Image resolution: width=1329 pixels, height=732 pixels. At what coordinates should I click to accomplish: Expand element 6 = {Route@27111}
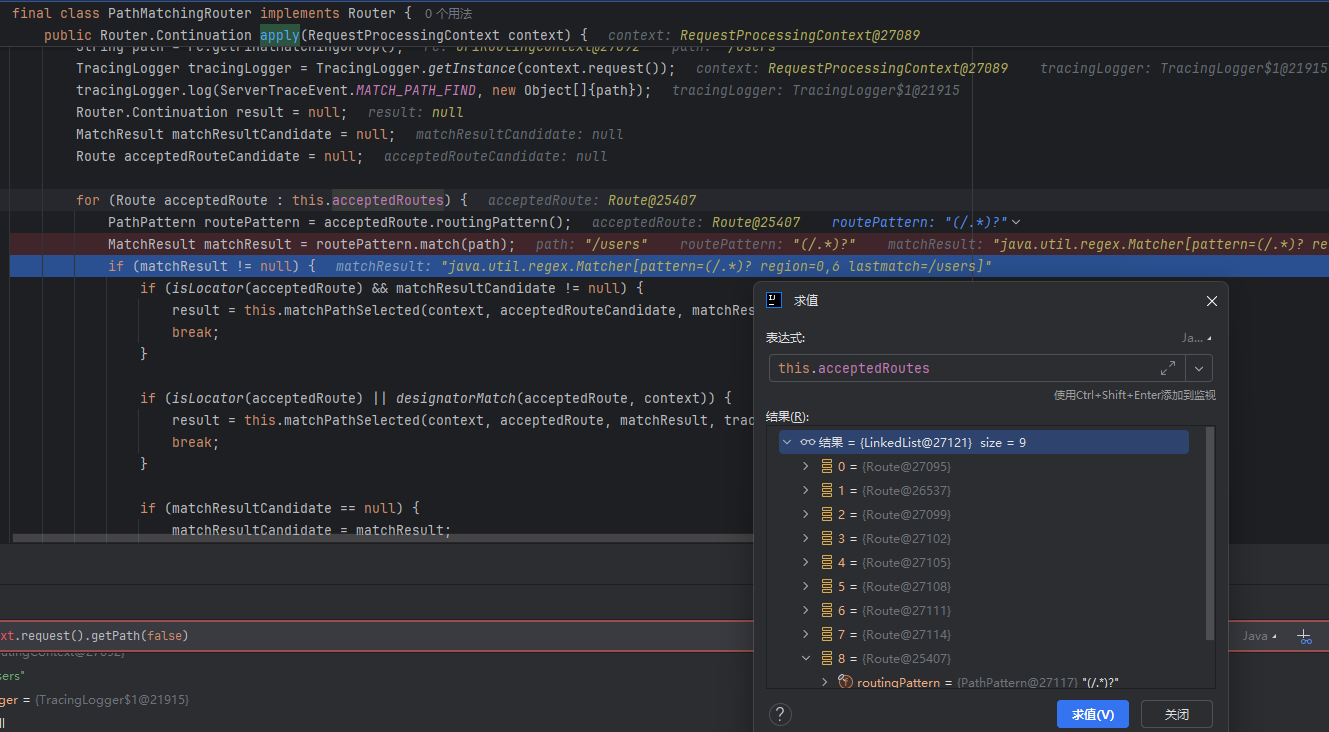(806, 610)
